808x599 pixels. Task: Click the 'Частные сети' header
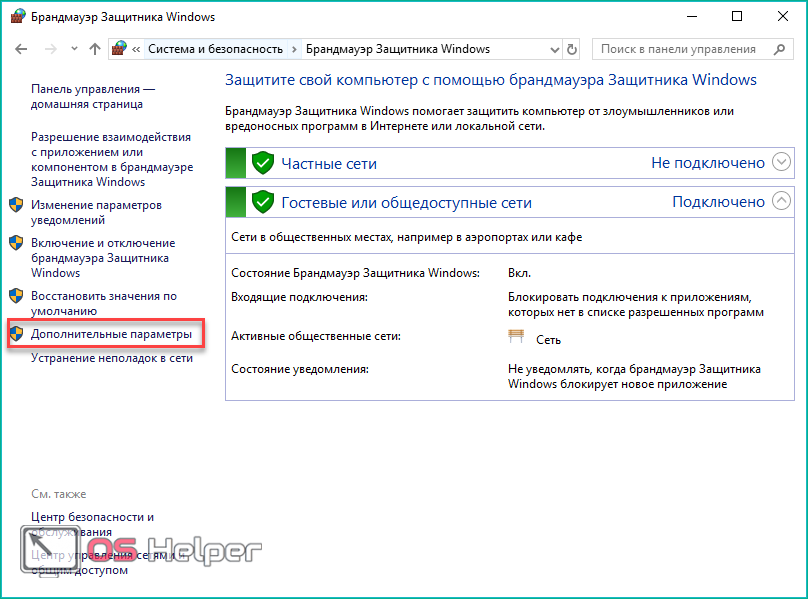[329, 163]
